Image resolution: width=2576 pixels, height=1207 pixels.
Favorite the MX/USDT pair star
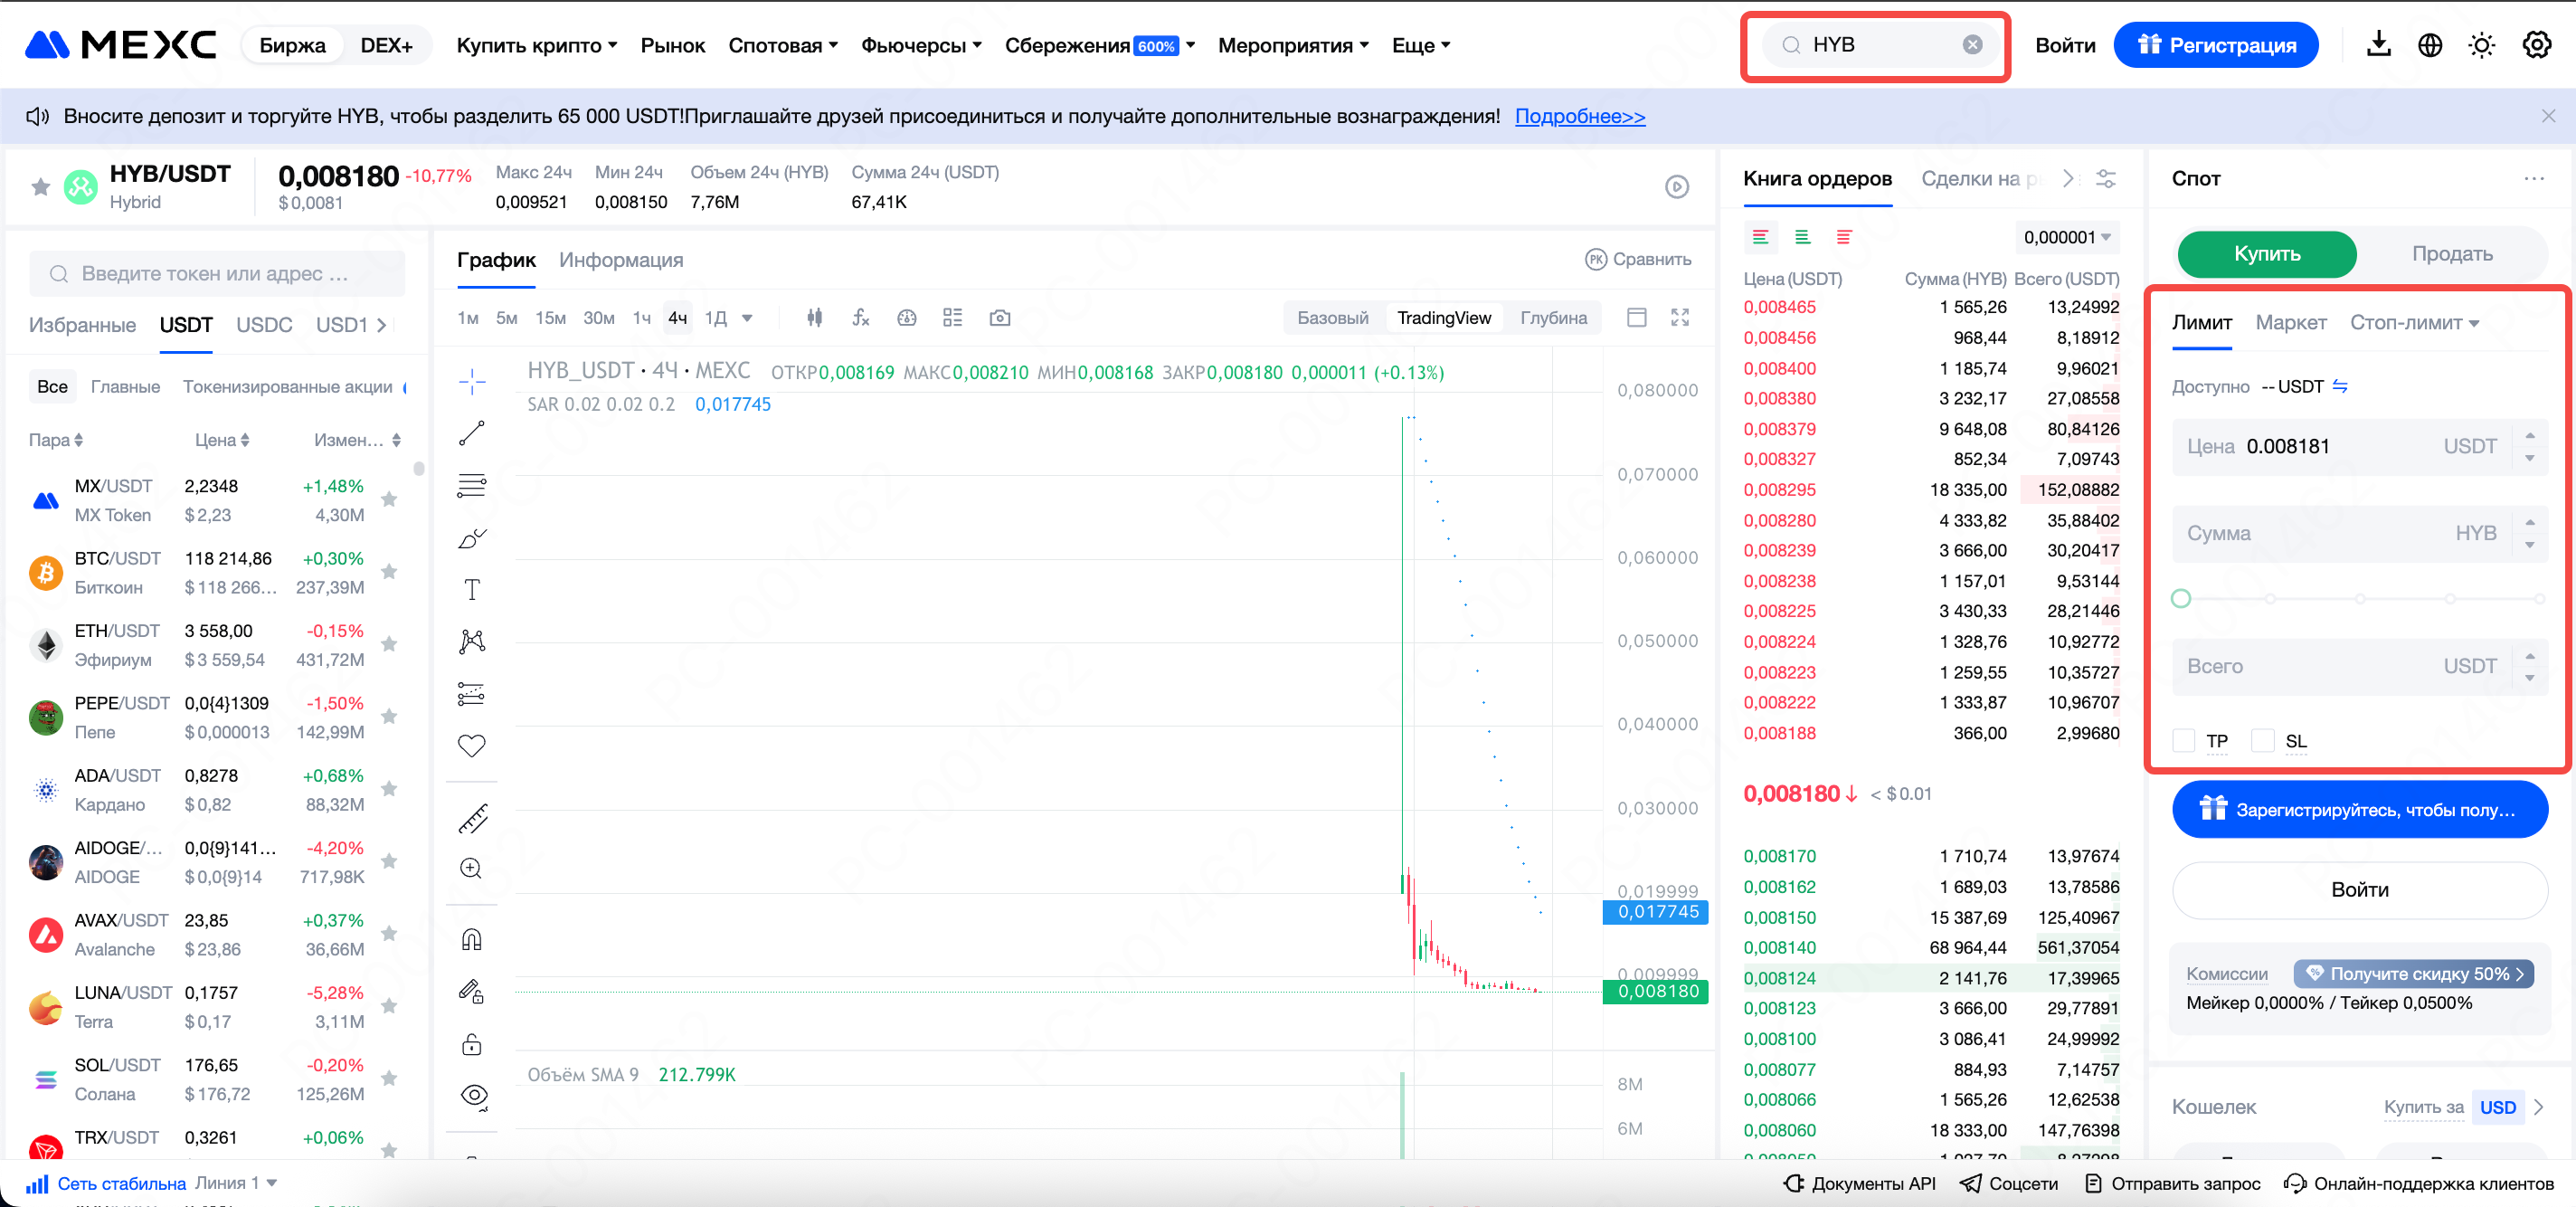pos(390,499)
